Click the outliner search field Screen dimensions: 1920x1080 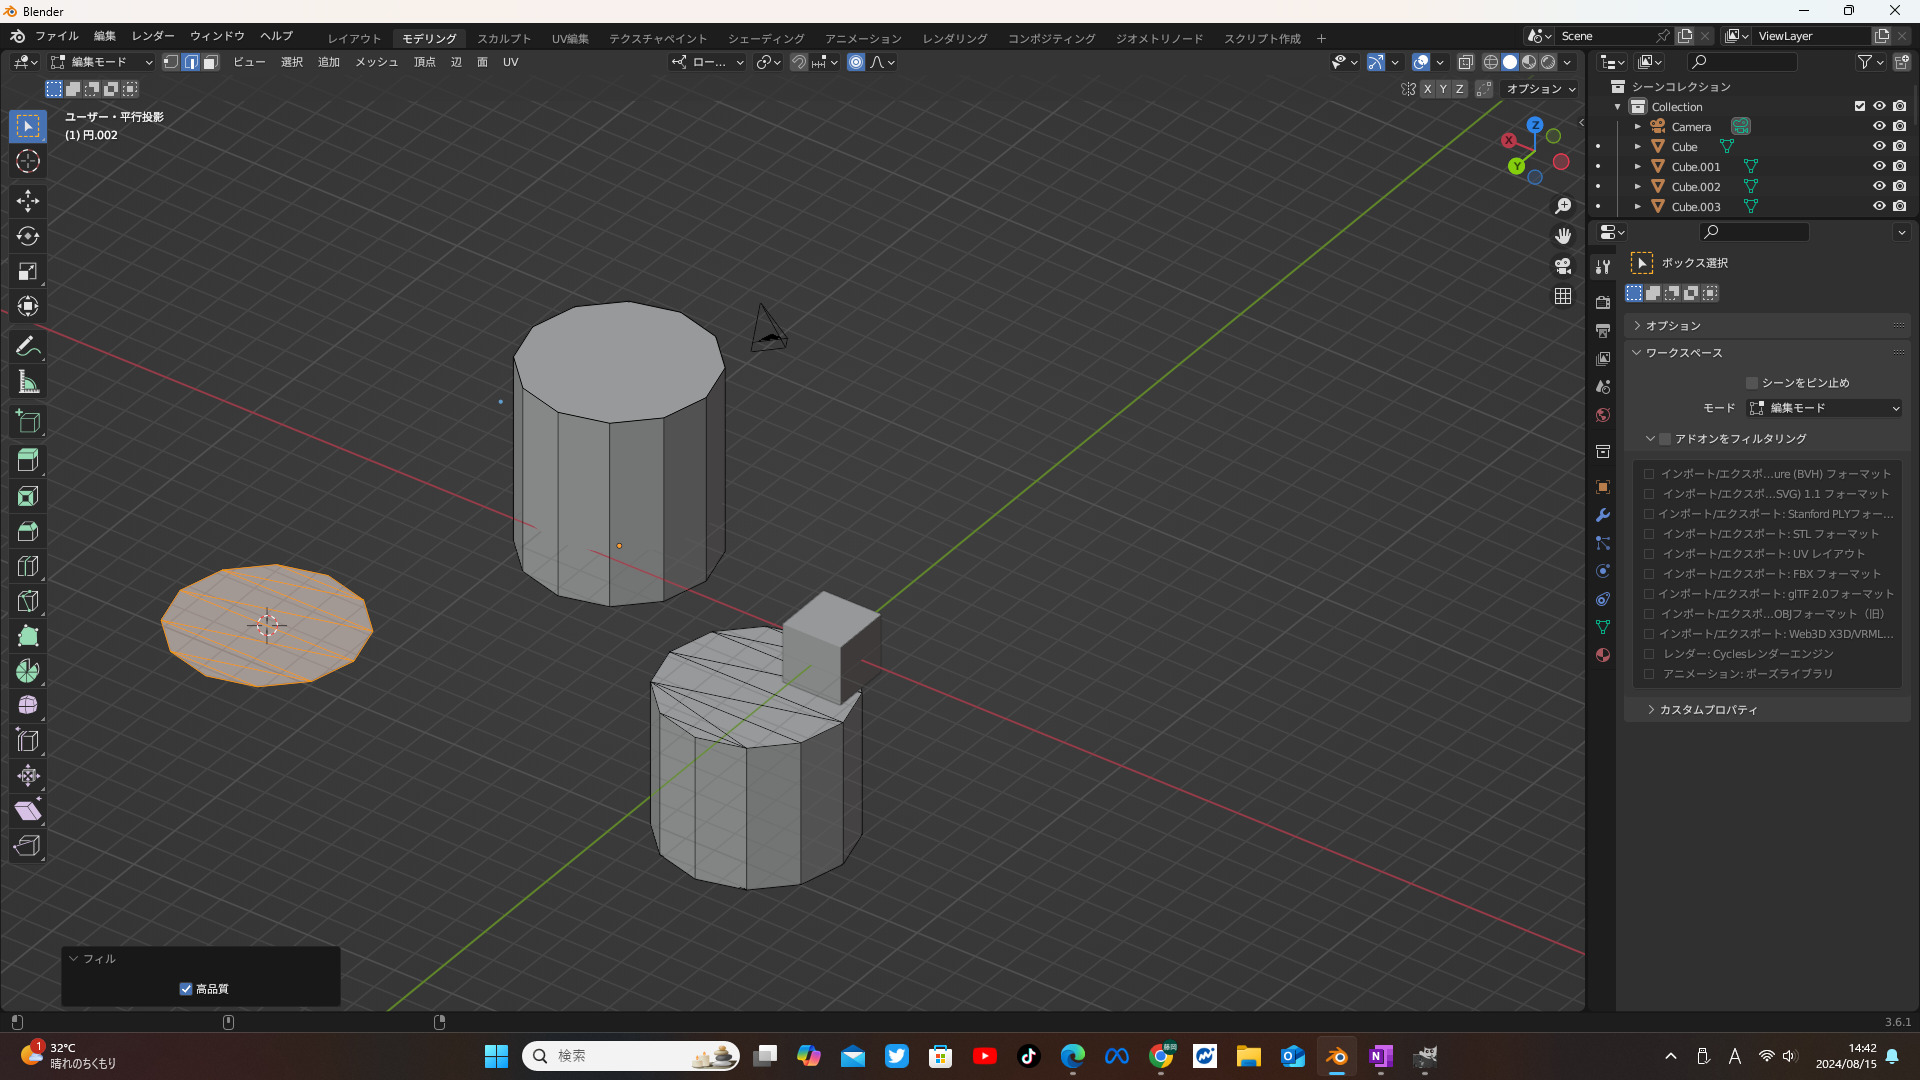1741,62
